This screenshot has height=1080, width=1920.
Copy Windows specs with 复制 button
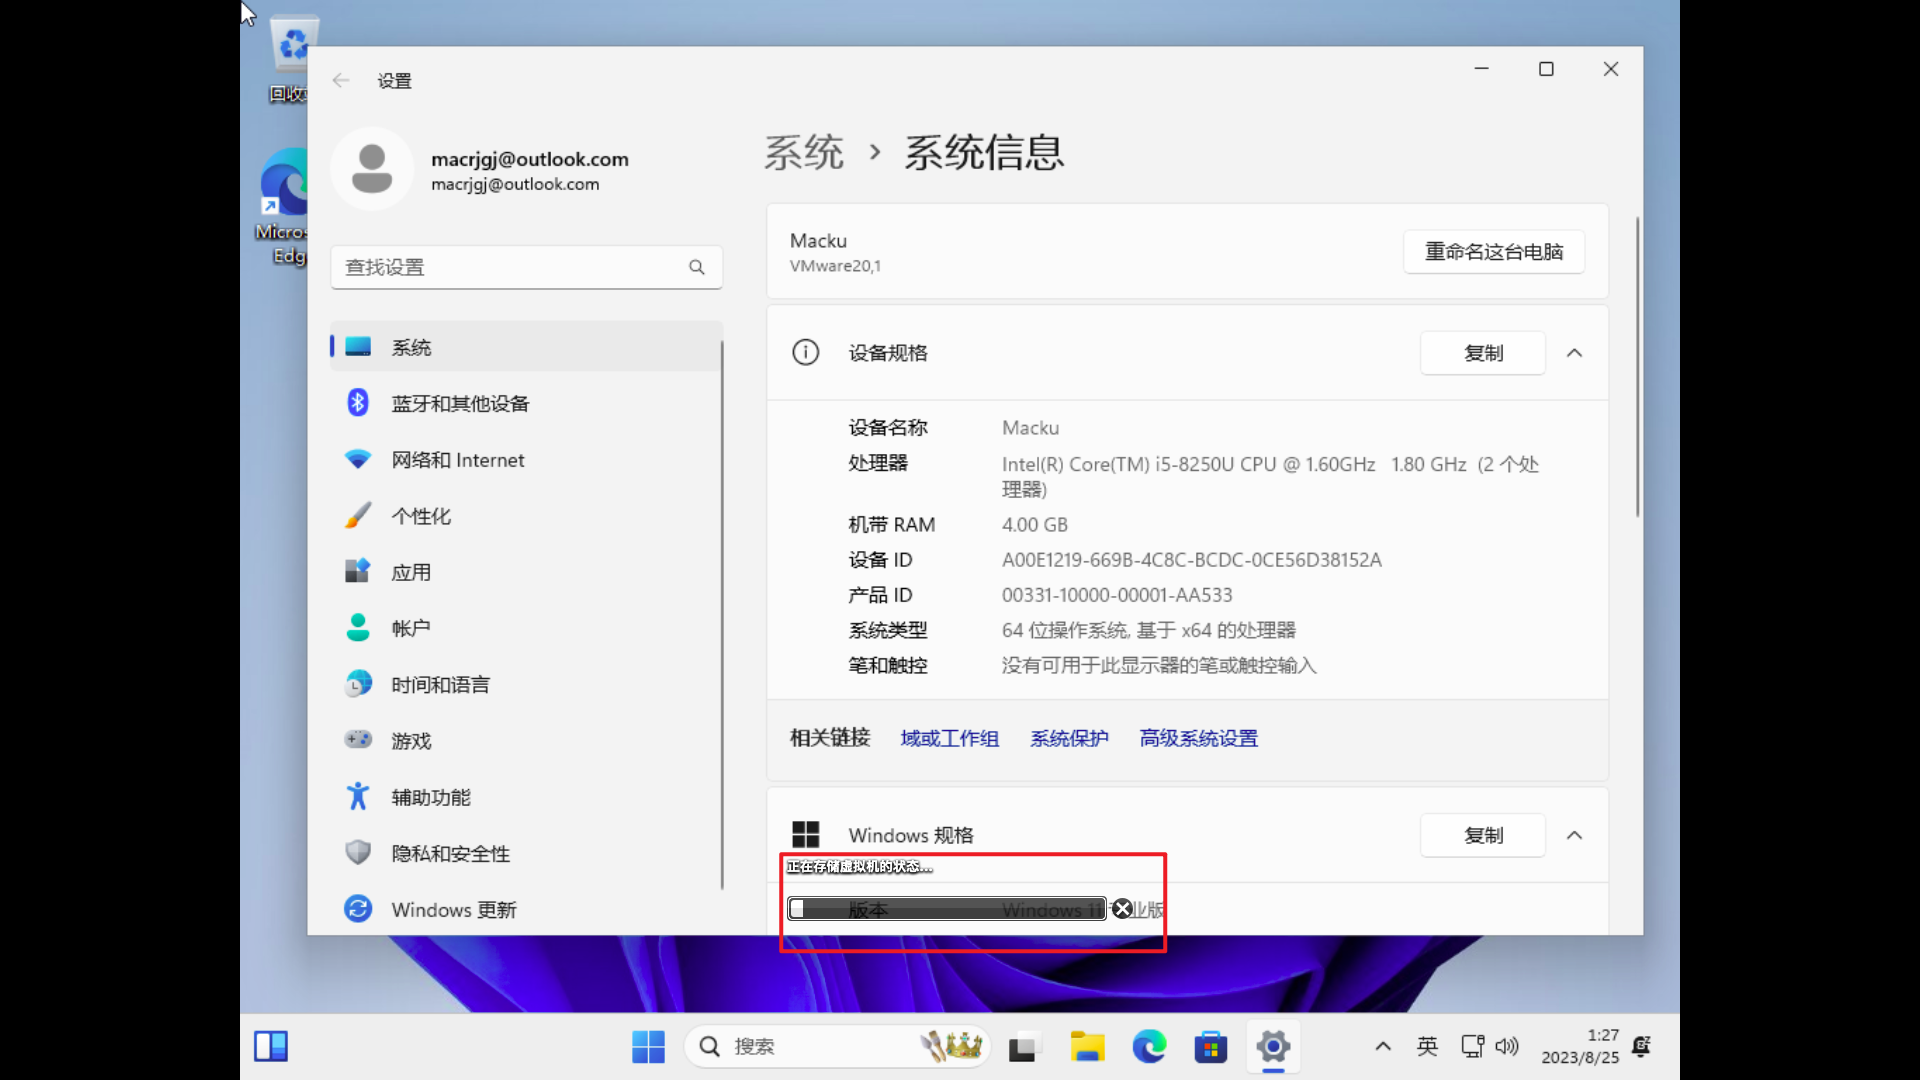(1483, 835)
